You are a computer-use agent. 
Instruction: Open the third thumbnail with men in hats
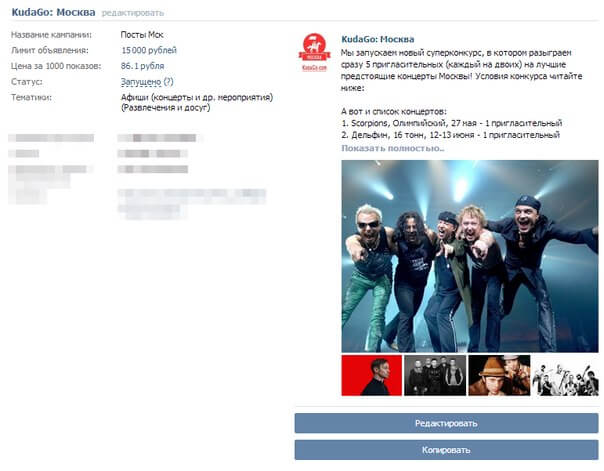499,376
